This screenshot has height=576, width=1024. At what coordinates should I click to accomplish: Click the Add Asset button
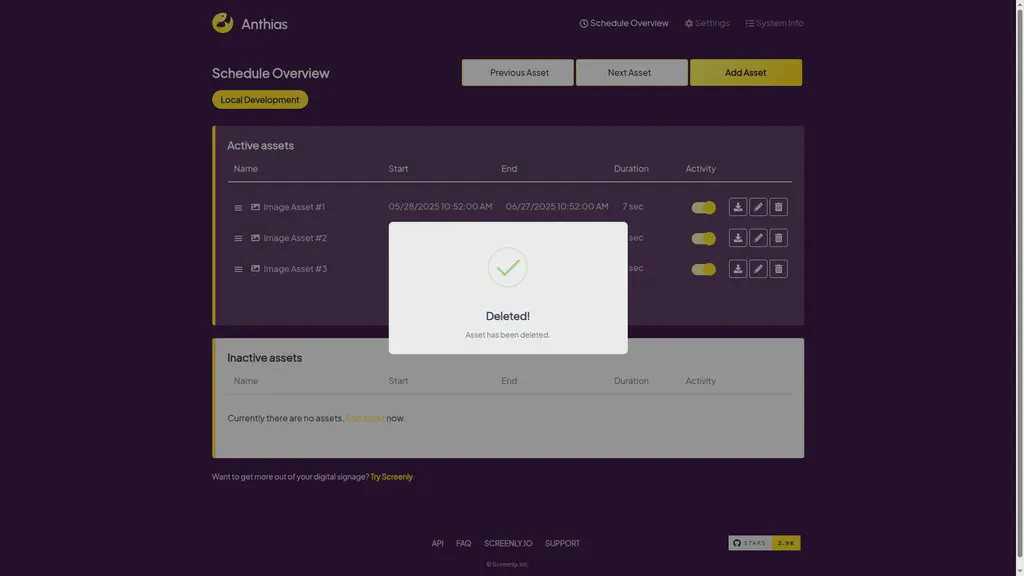746,72
